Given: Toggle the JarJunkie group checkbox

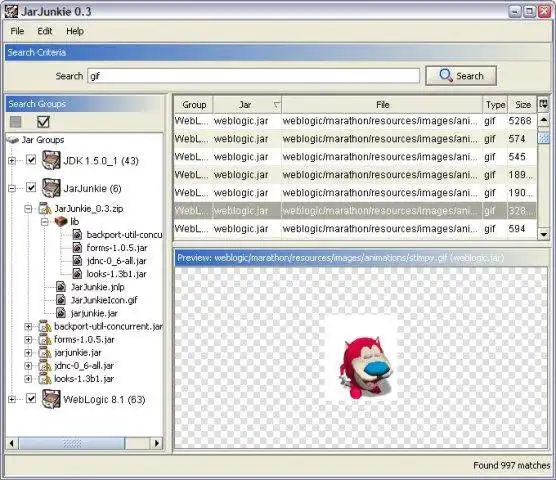Looking at the screenshot, I should [x=31, y=187].
